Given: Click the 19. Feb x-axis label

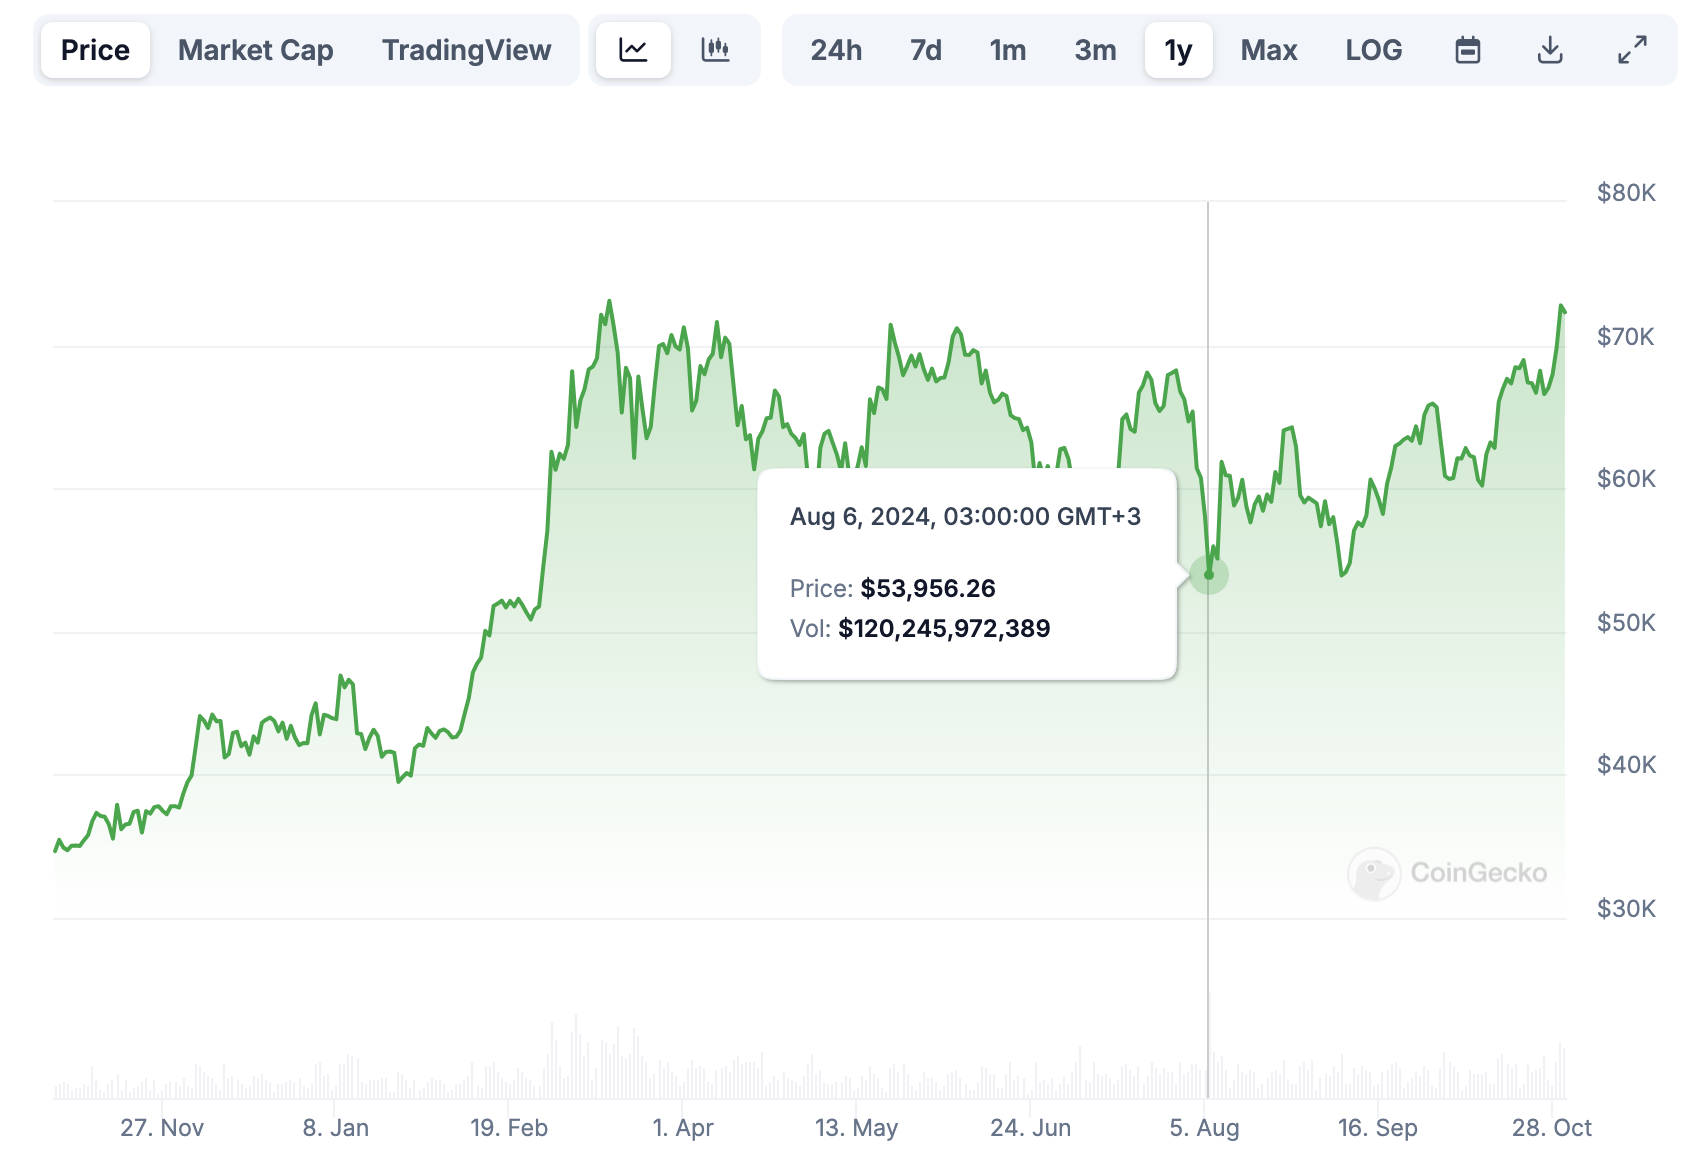Looking at the screenshot, I should point(509,1128).
